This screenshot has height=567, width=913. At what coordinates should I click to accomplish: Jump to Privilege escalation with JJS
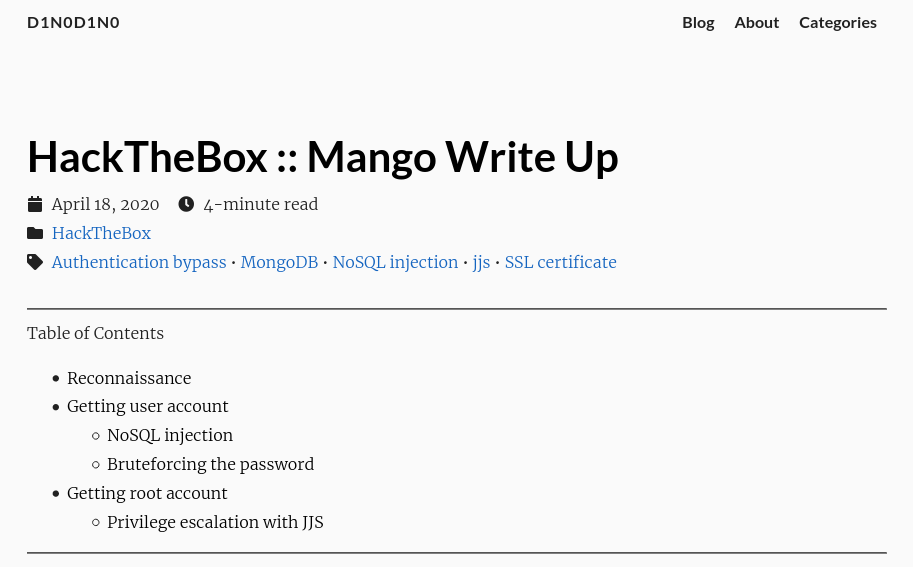point(215,523)
